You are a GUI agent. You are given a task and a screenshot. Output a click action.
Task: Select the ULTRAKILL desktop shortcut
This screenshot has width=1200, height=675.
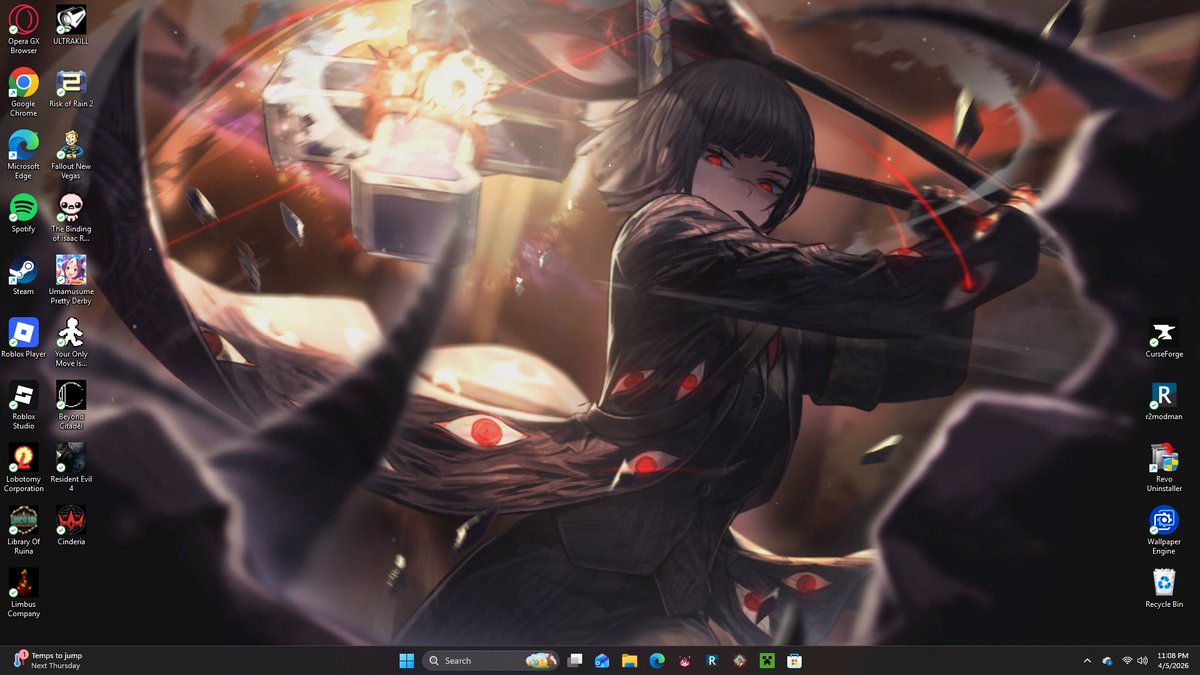tap(71, 24)
